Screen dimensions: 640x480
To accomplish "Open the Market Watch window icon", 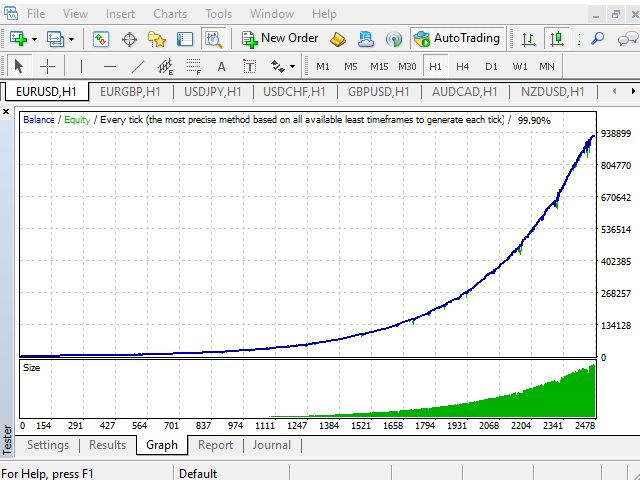I will coord(100,39).
